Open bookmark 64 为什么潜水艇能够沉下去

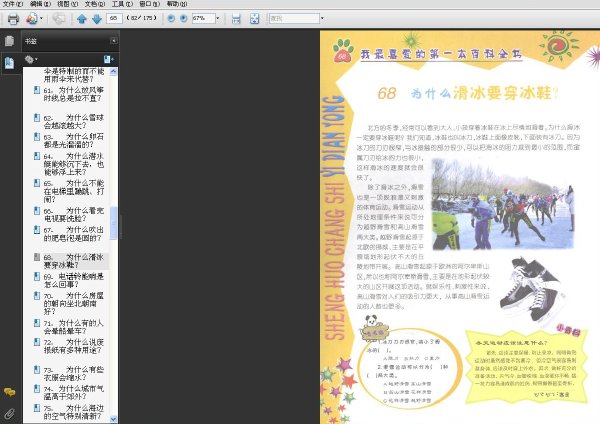tap(73, 164)
